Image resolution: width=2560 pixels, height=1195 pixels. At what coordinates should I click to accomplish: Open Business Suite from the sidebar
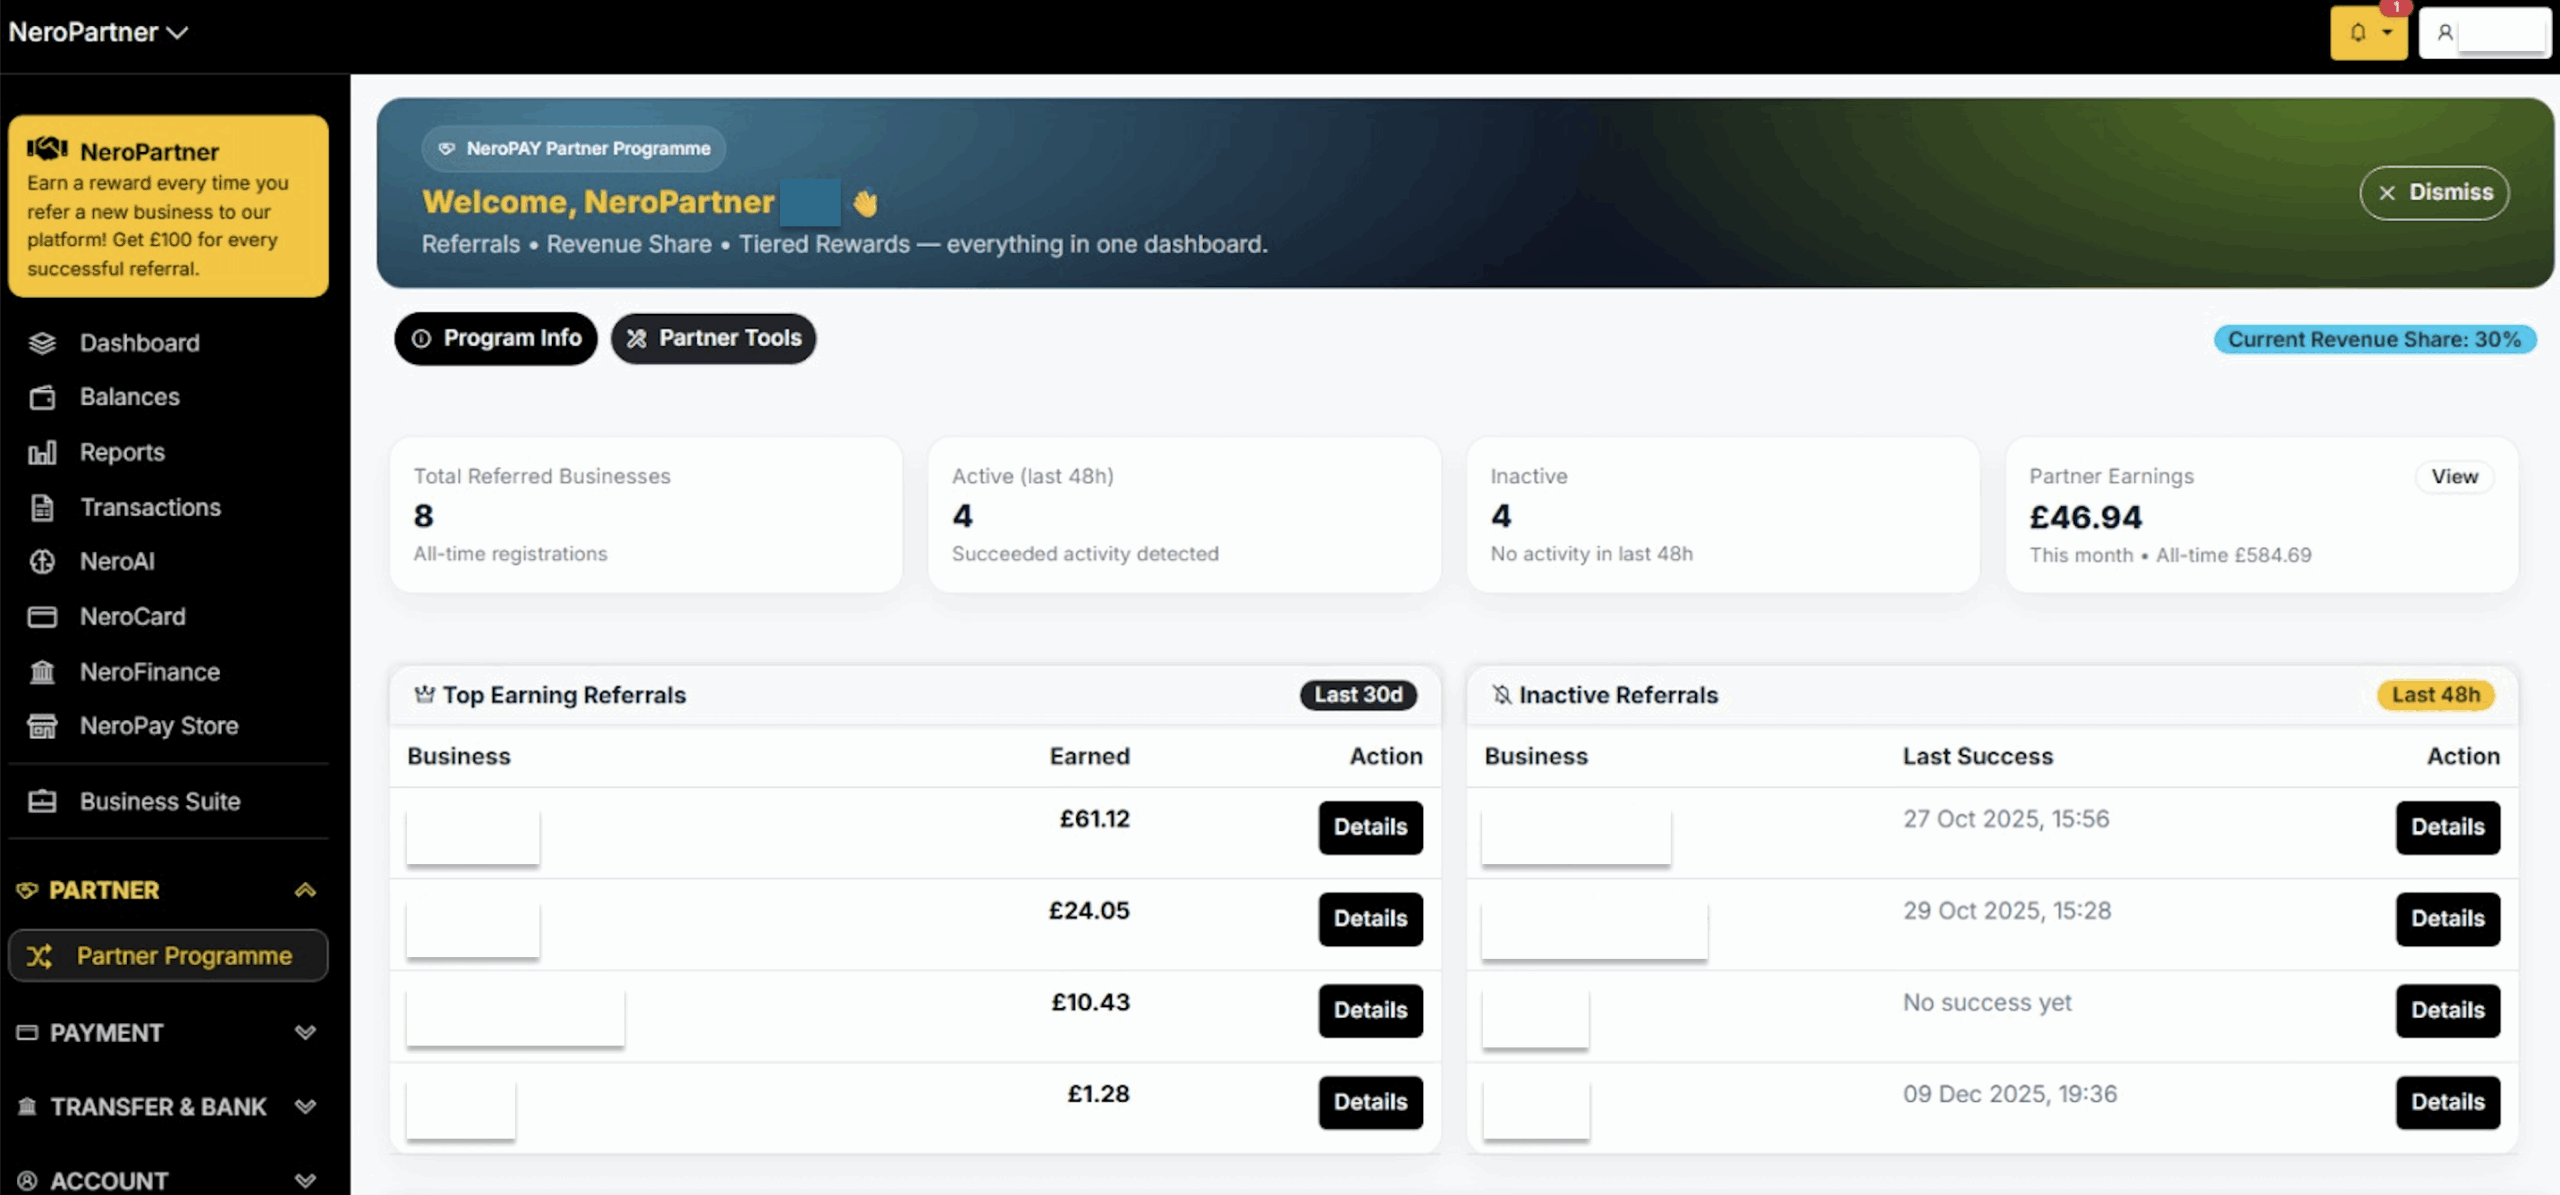pos(160,801)
